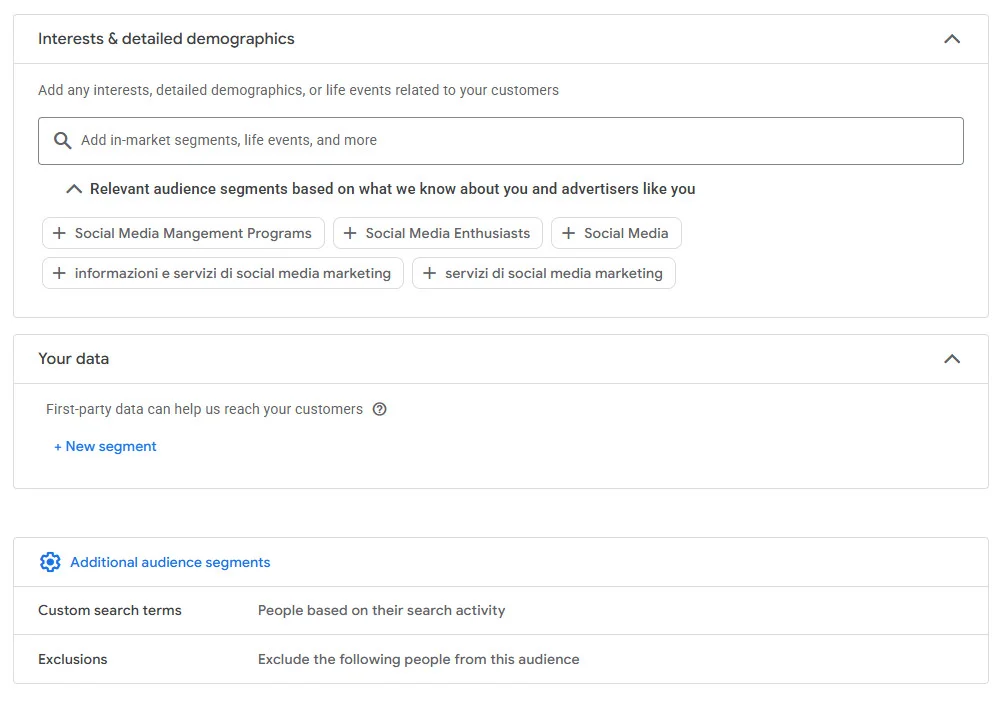Click the search magnifier icon
The height and width of the screenshot is (710, 1006).
pyautogui.click(x=62, y=141)
